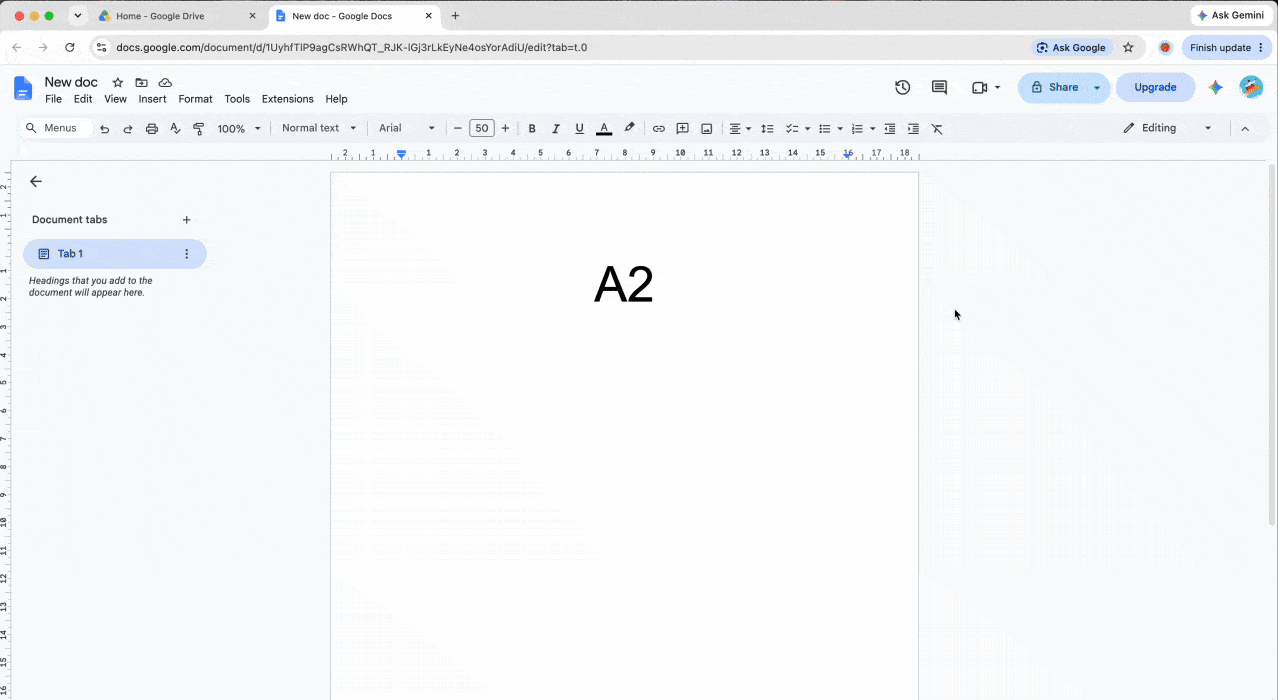This screenshot has height=700, width=1280.
Task: Select the paint format roller icon
Action: point(199,129)
